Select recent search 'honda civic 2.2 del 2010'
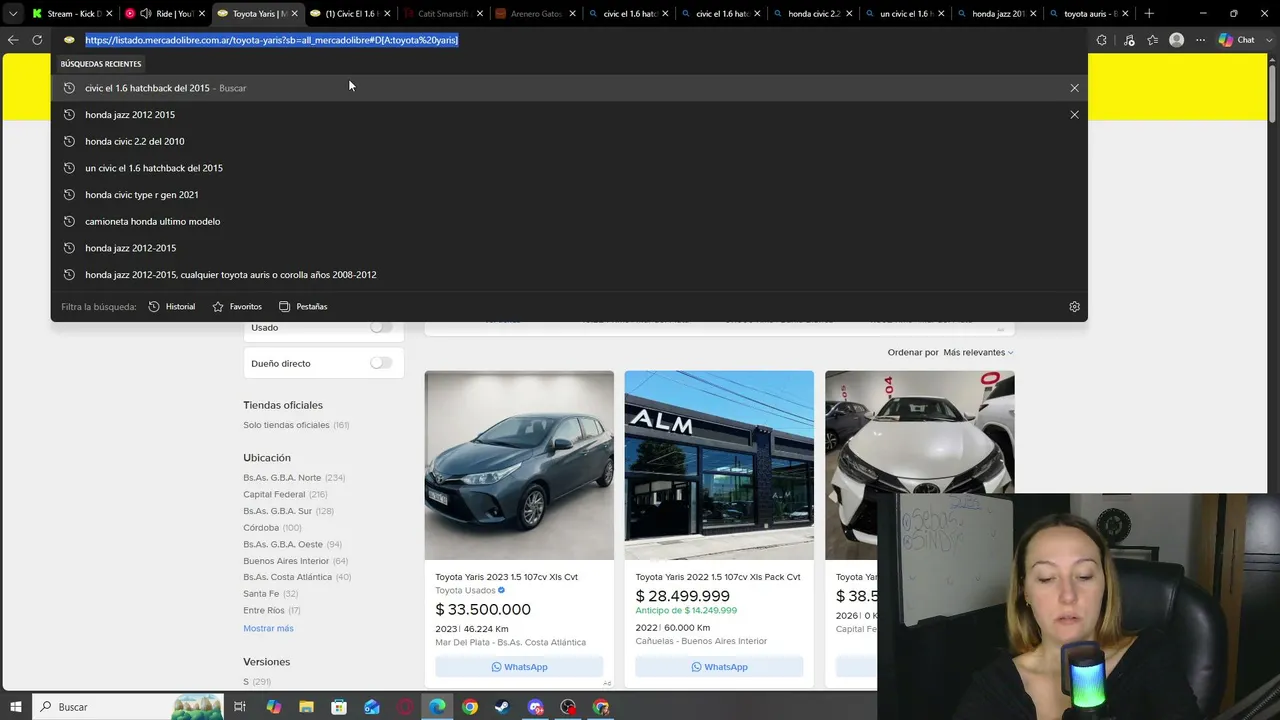Viewport: 1280px width, 720px height. 569,141
